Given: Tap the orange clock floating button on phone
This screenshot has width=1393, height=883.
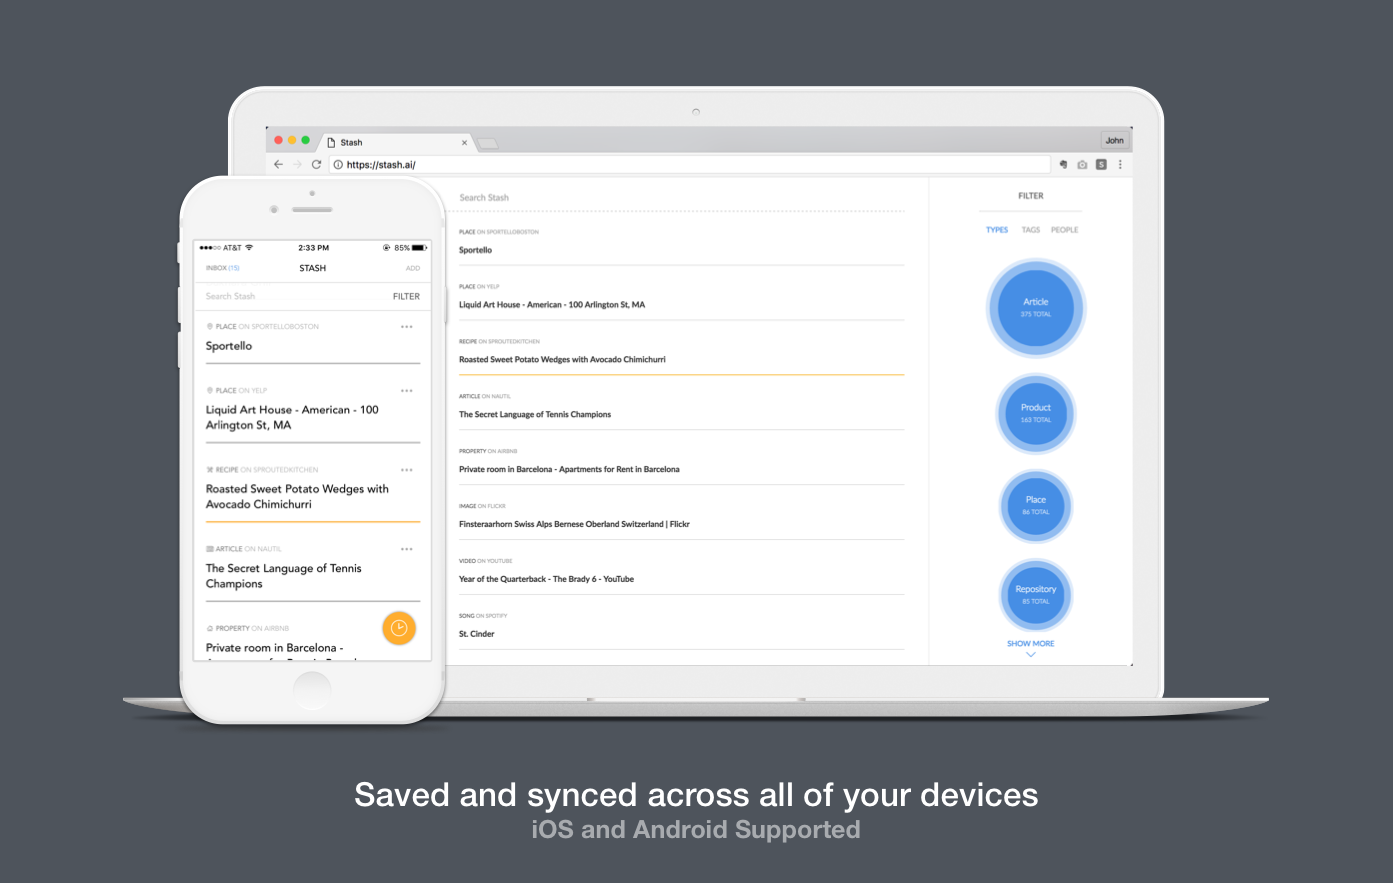Looking at the screenshot, I should tap(399, 628).
